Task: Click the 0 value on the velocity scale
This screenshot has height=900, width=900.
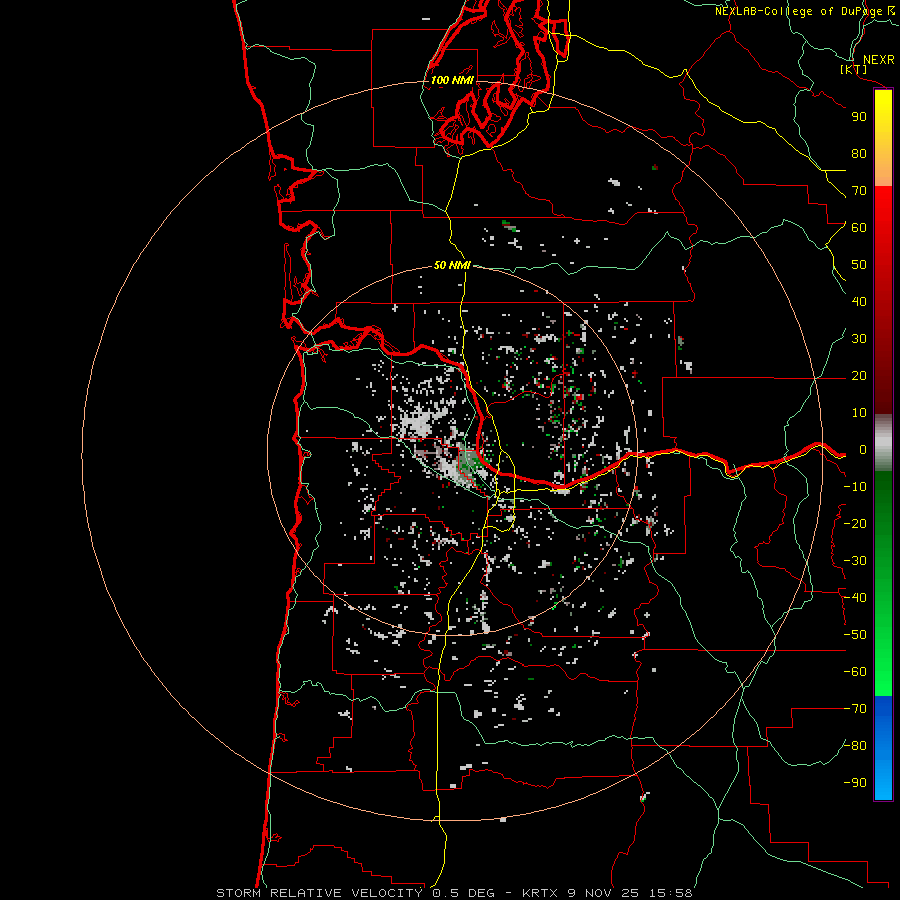Action: coord(863,450)
